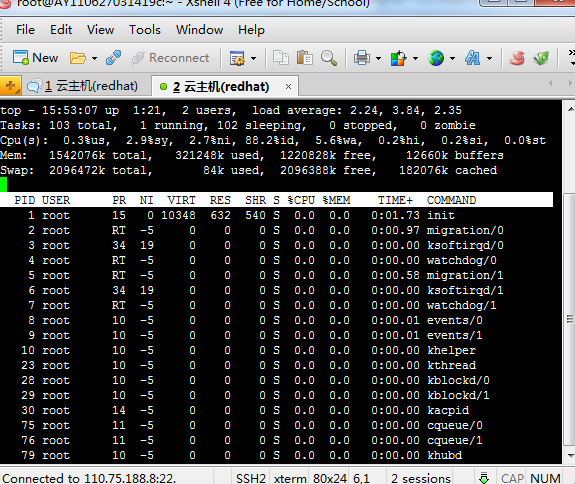Open the Window menu
Image resolution: width=575 pixels, height=484 pixels.
[199, 30]
